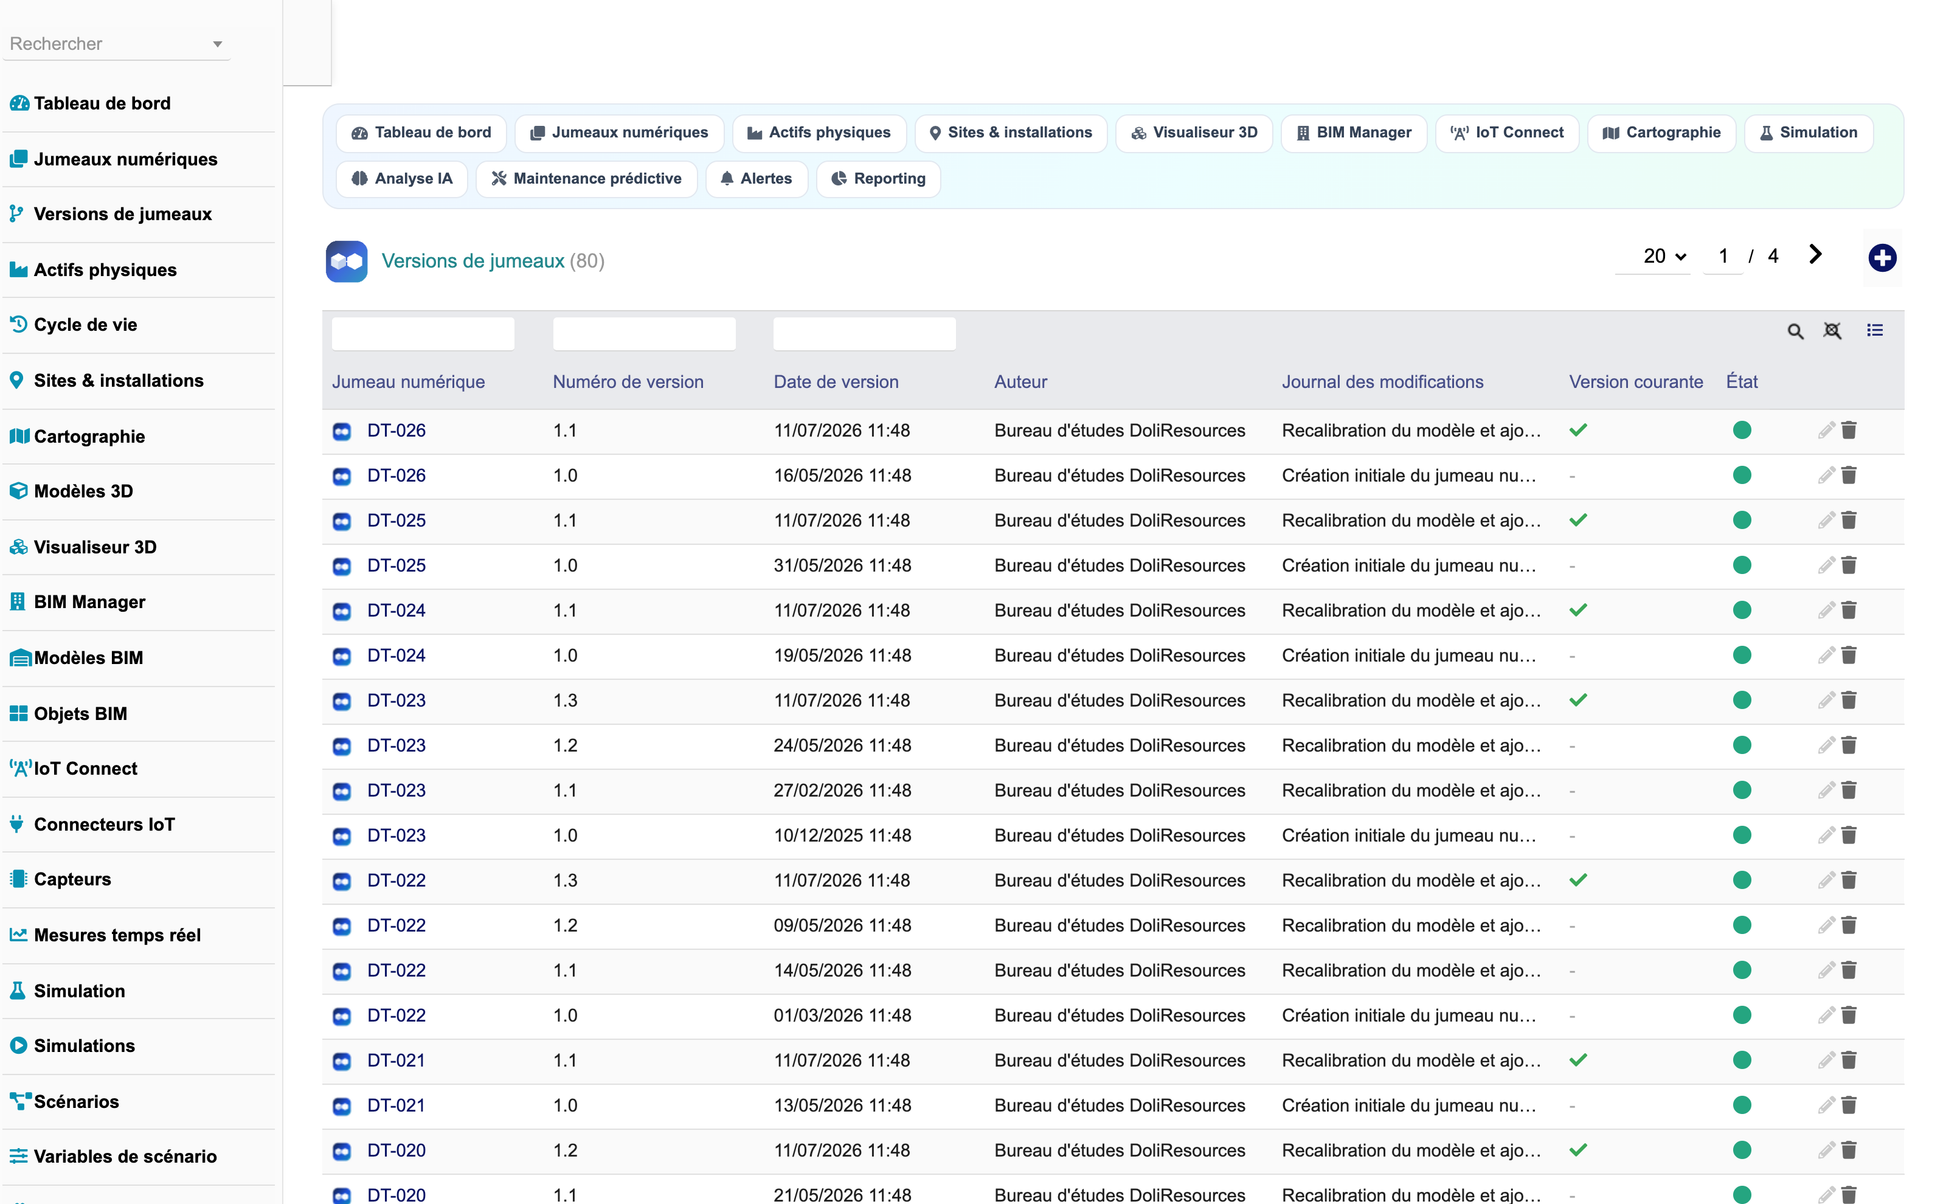The image size is (1946, 1204).
Task: Delete the DT-023 version 1.2 row
Action: tap(1849, 745)
